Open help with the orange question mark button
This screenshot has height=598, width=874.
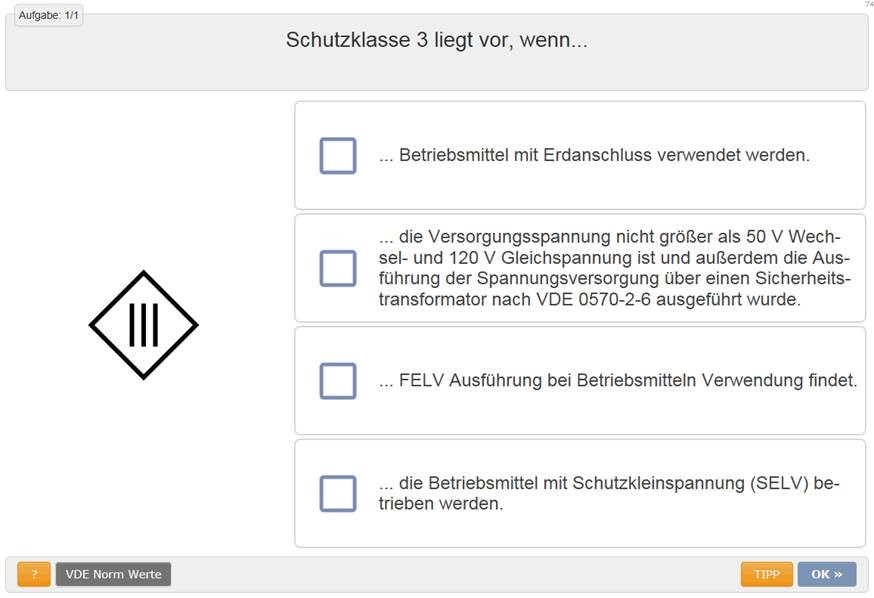[x=33, y=574]
